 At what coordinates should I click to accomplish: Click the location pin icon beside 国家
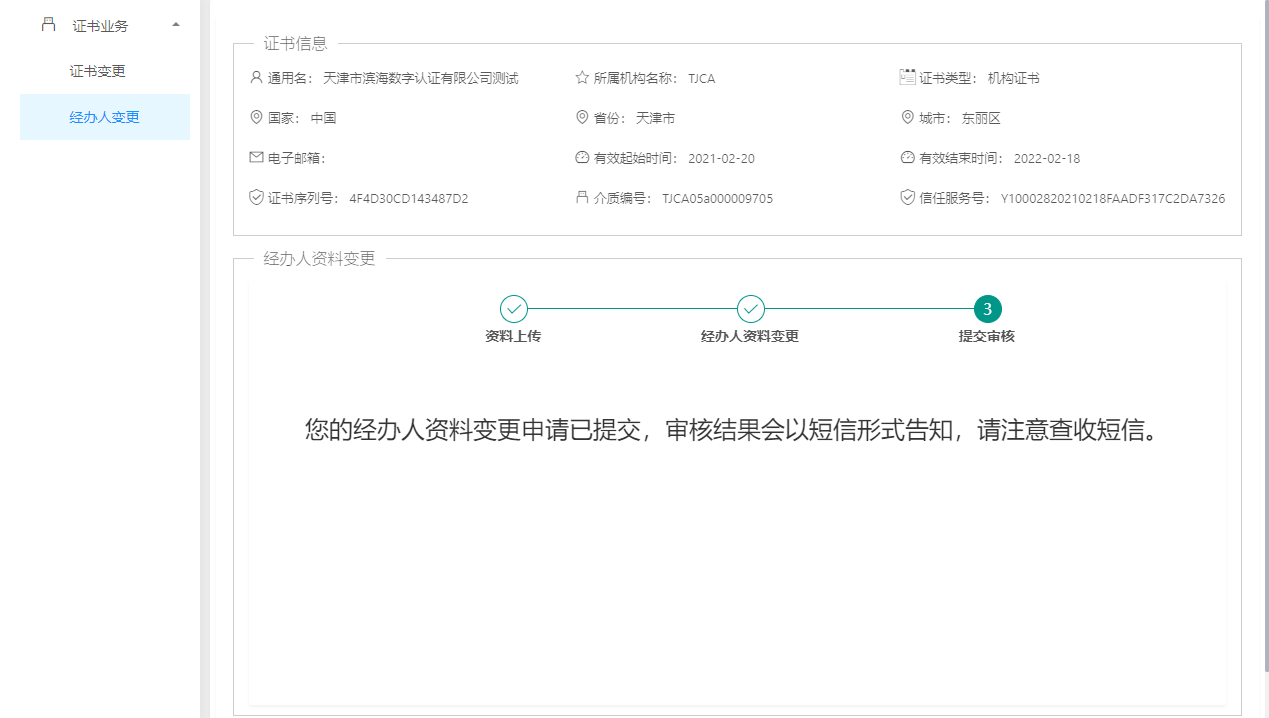(256, 118)
